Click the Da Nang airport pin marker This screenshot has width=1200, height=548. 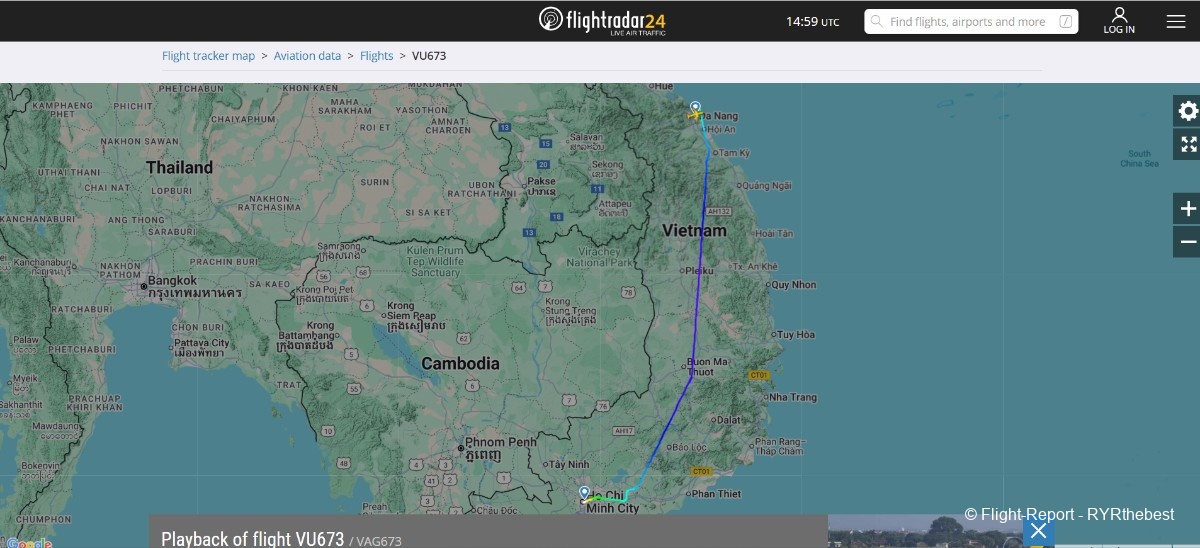(x=695, y=106)
